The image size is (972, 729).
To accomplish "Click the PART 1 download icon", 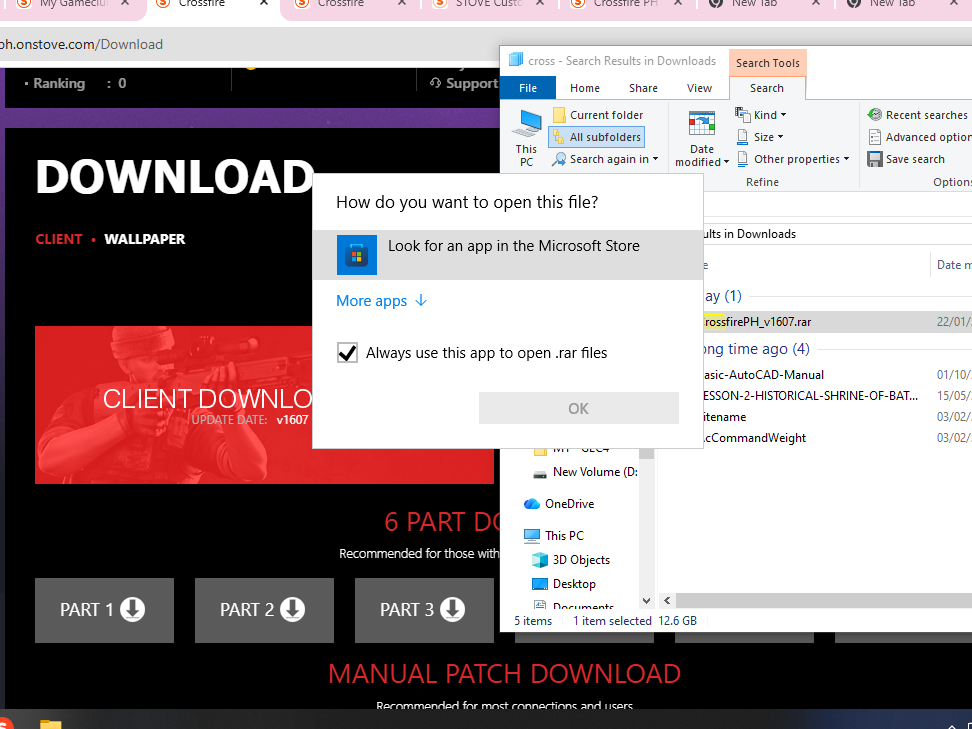I will tap(133, 609).
